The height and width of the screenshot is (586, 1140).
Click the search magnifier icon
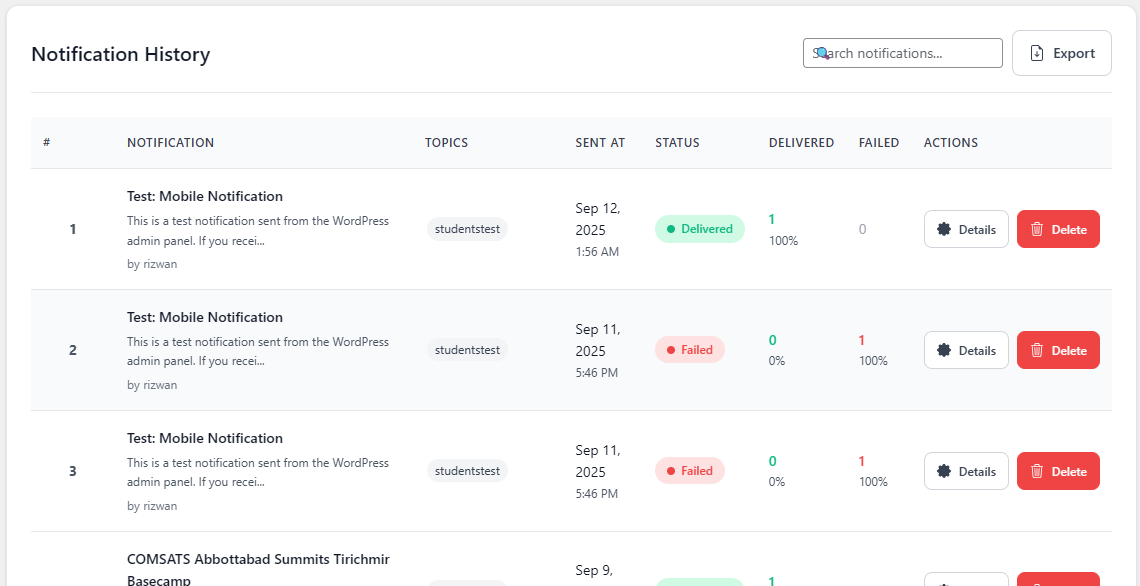click(x=822, y=53)
